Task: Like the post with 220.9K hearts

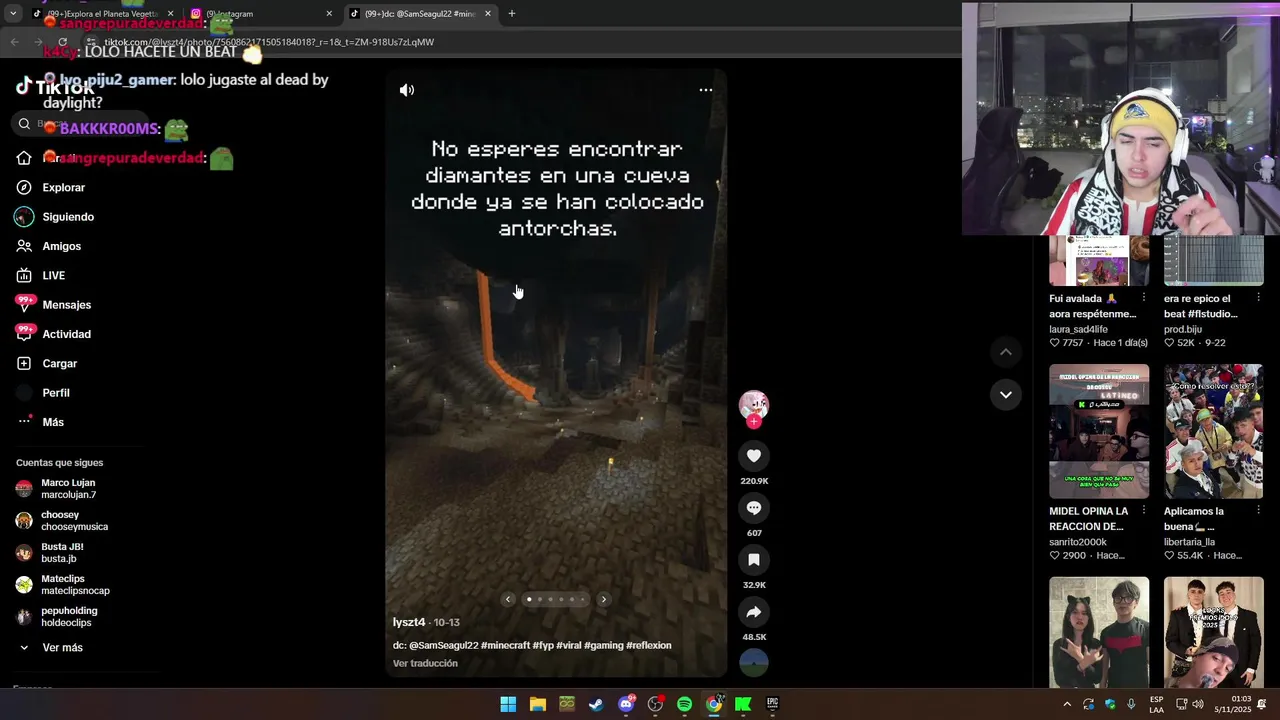Action: coord(754,456)
